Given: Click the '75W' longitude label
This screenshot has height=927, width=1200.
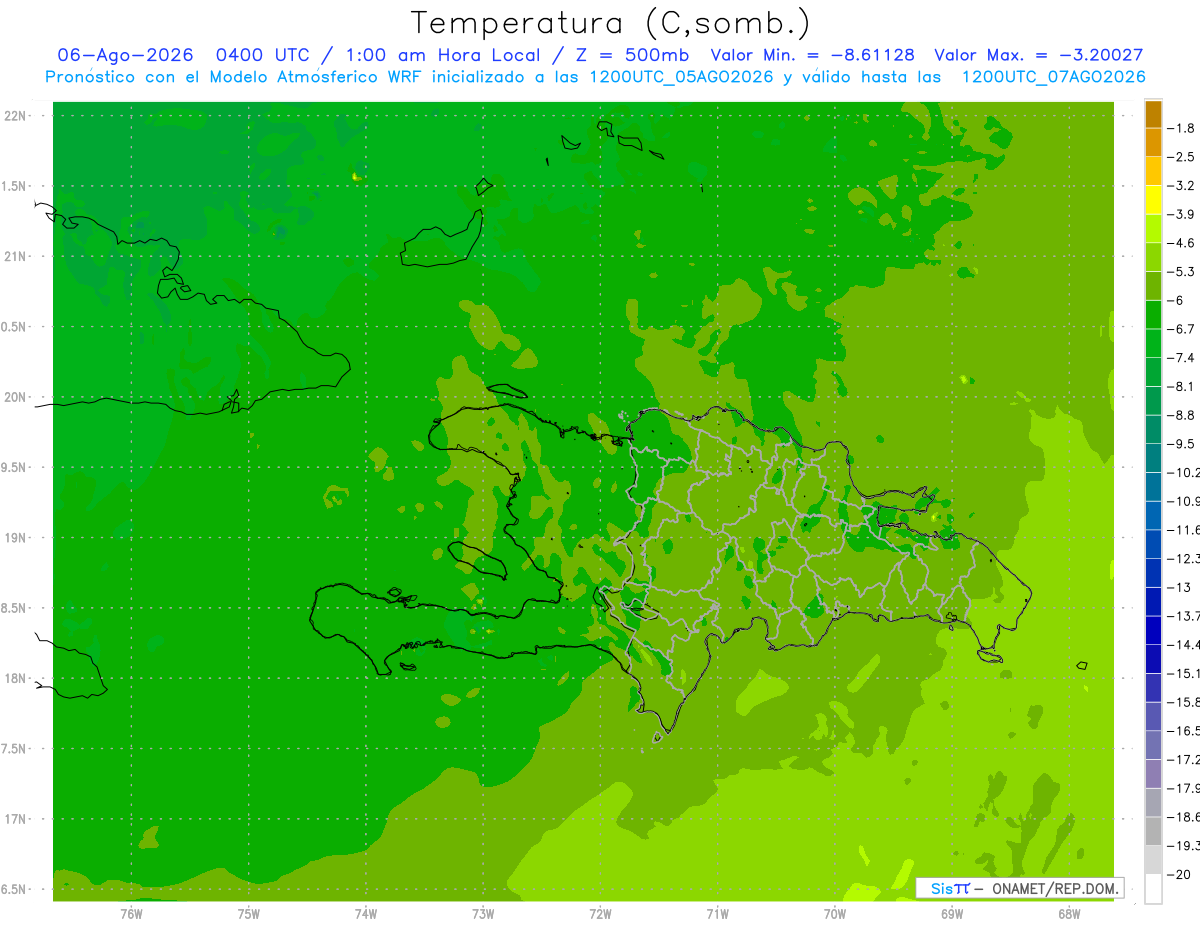Looking at the screenshot, I should tap(249, 913).
